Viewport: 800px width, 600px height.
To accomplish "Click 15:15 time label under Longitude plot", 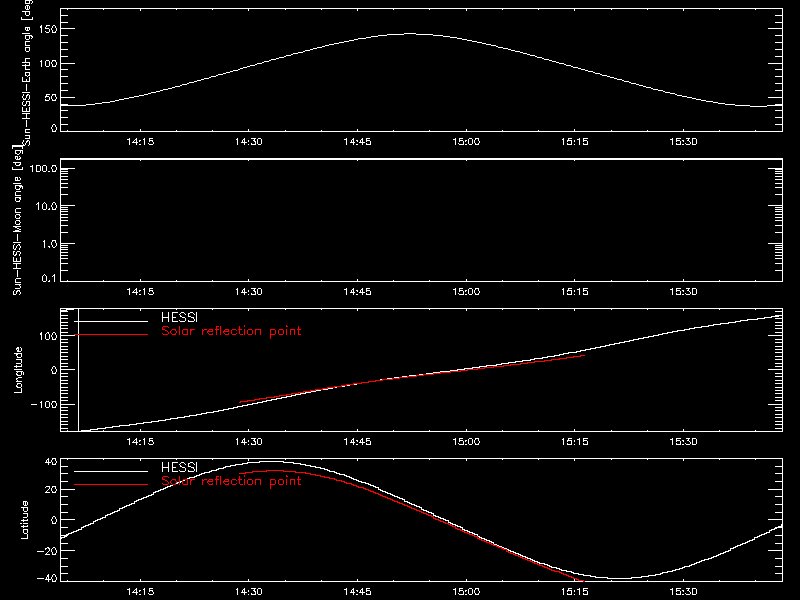I will click(574, 441).
